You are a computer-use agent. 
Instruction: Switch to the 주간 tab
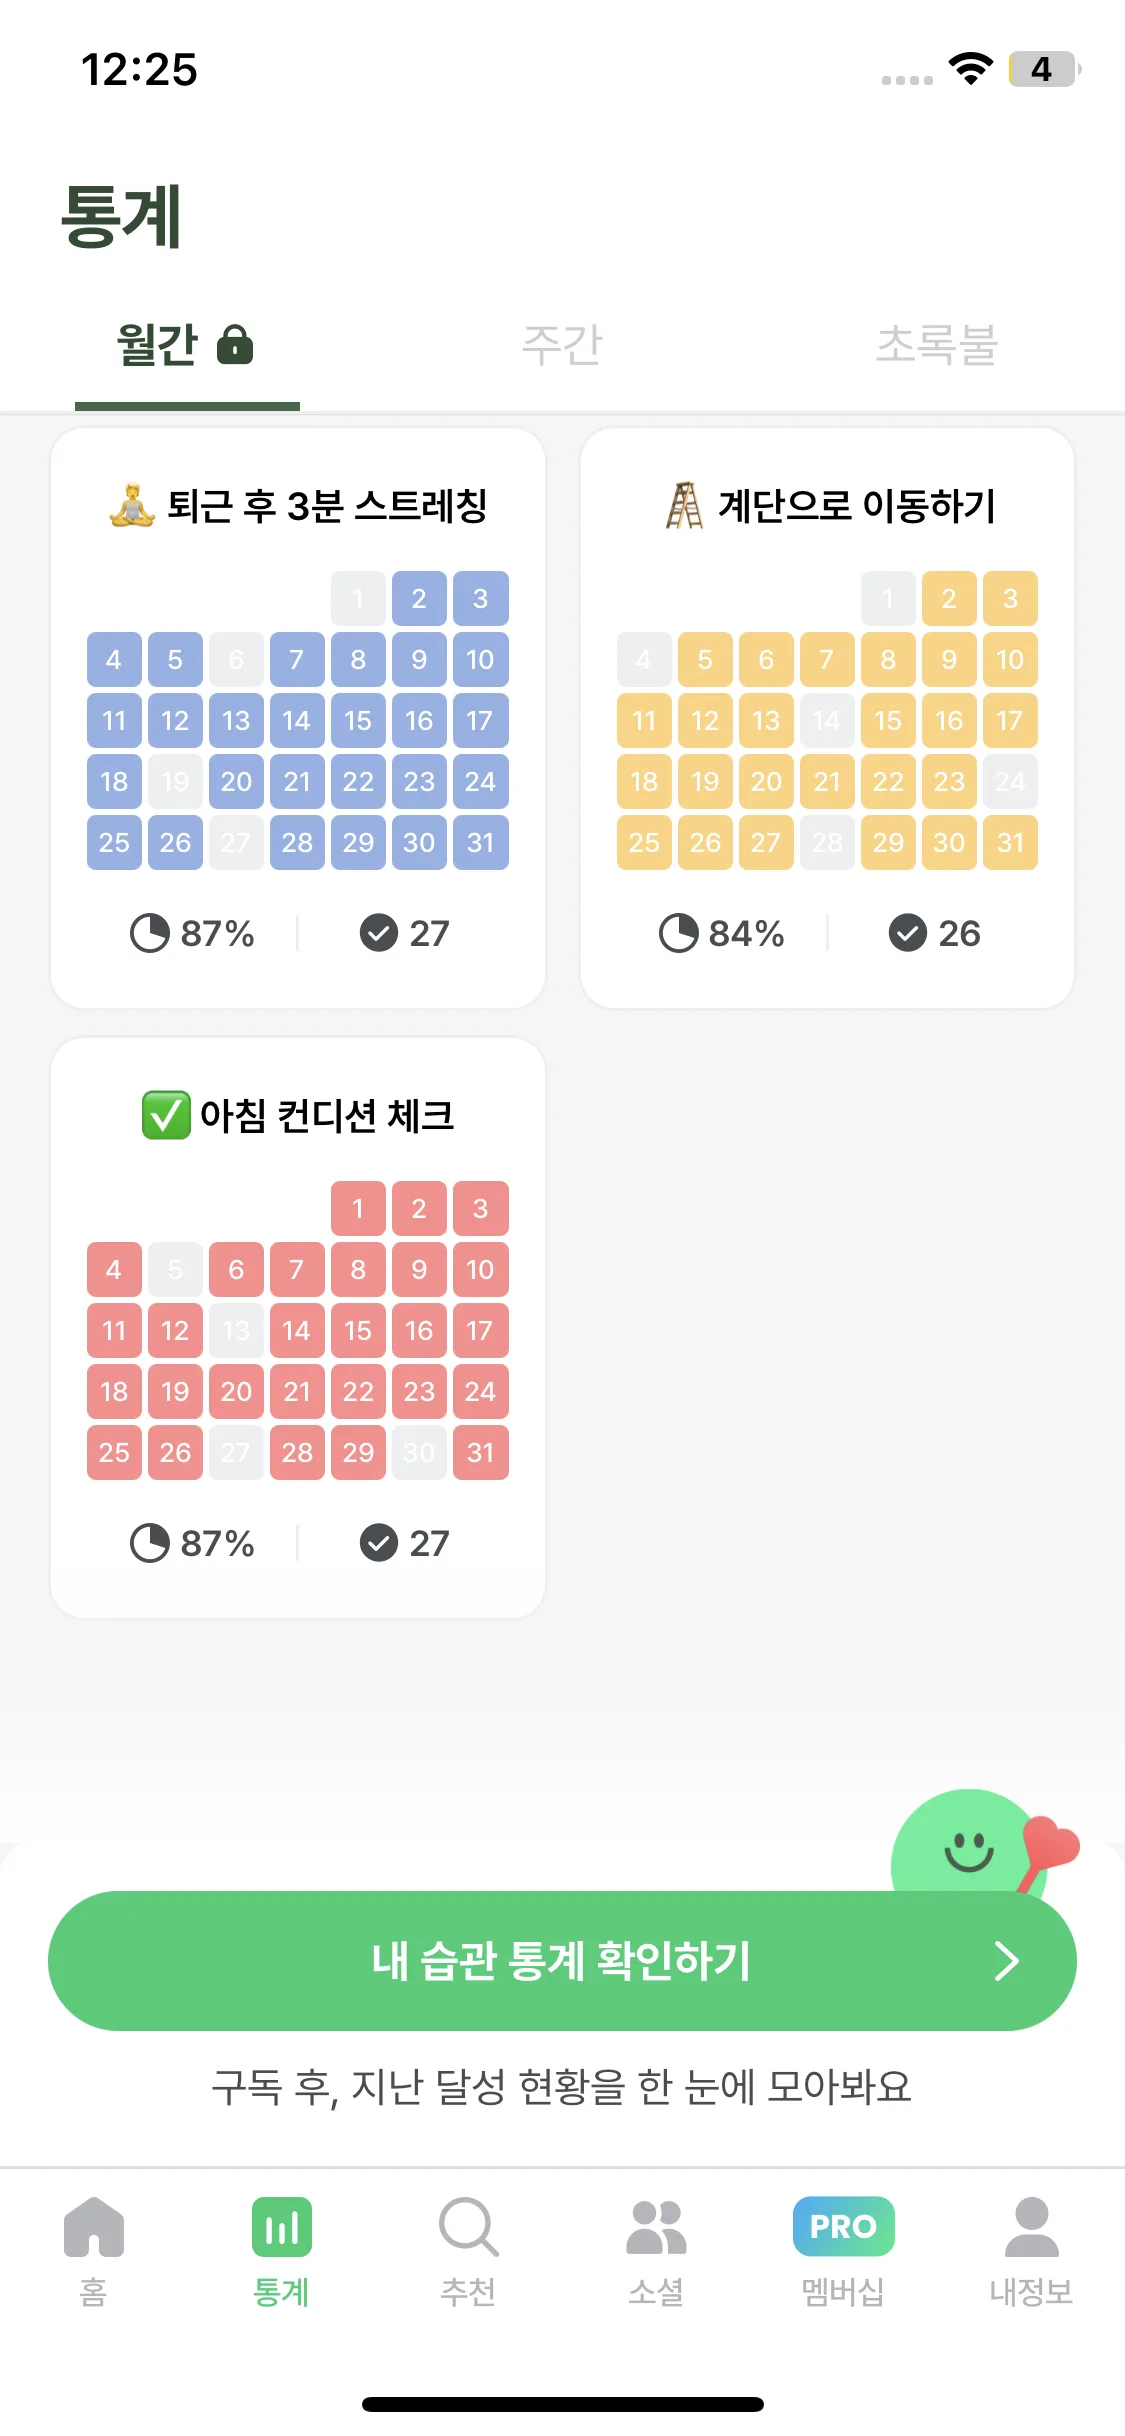(562, 345)
